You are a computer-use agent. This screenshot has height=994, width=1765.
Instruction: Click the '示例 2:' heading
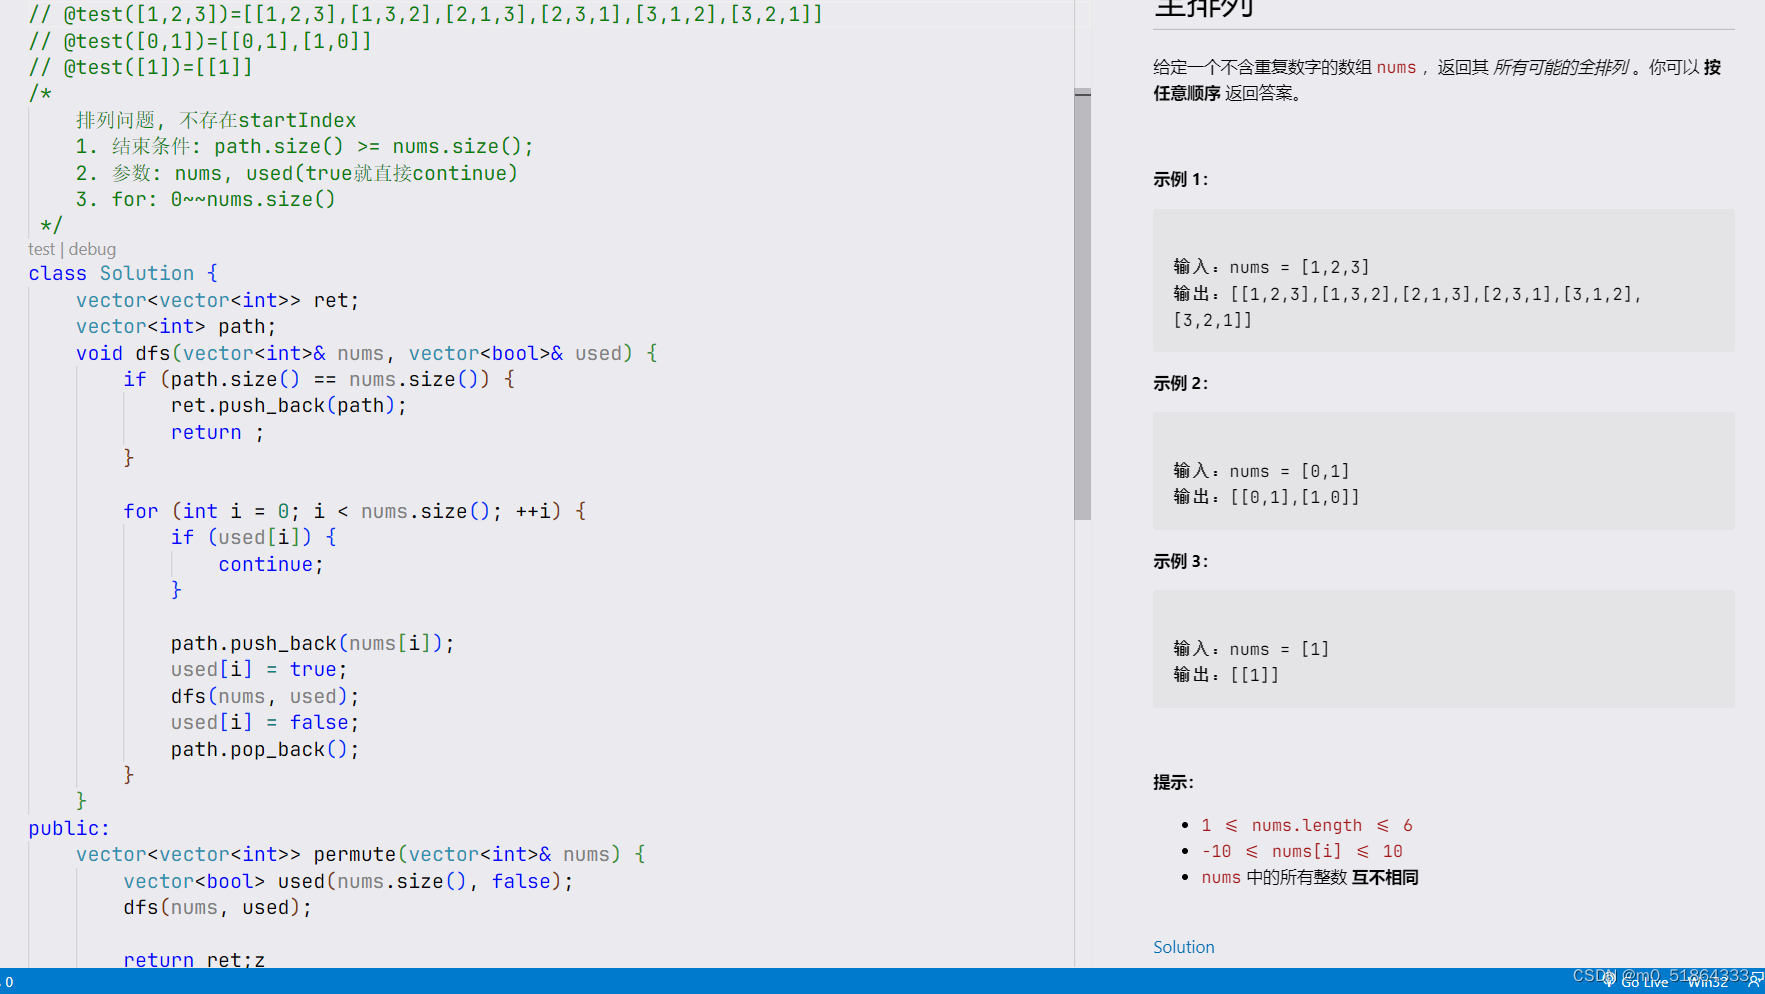tap(1180, 383)
